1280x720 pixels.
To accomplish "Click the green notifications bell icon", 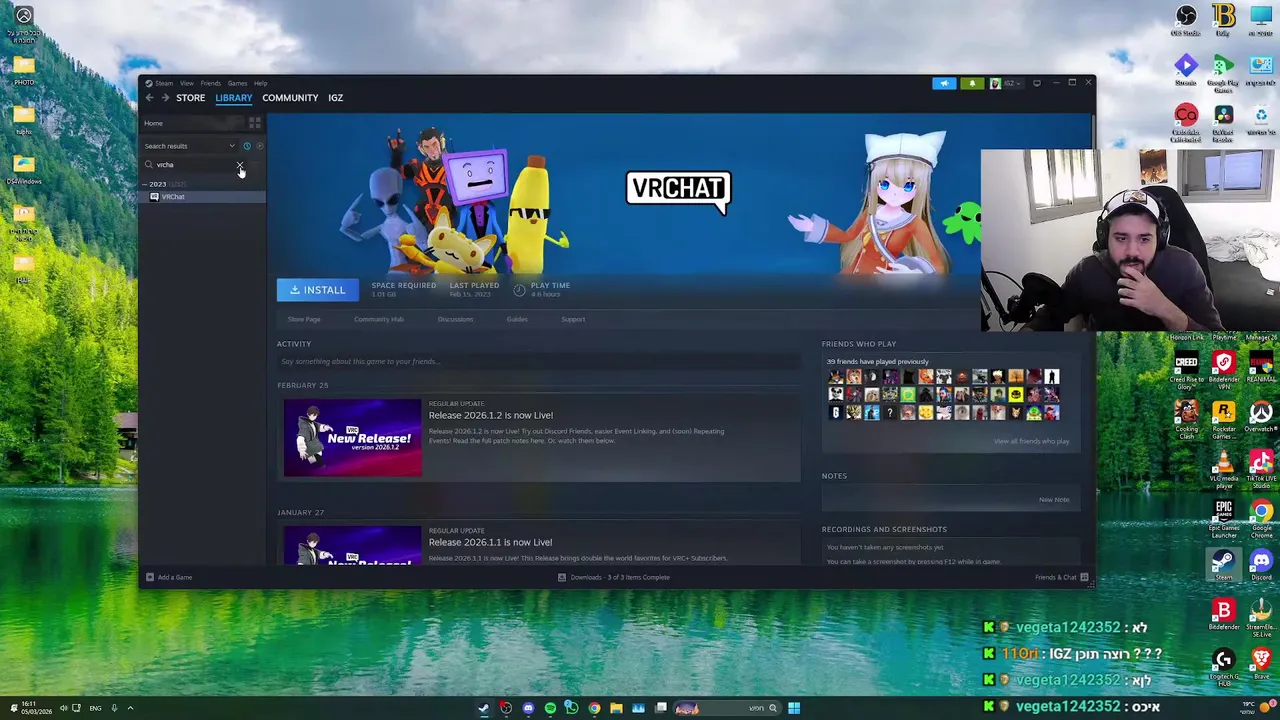I will pos(972,83).
